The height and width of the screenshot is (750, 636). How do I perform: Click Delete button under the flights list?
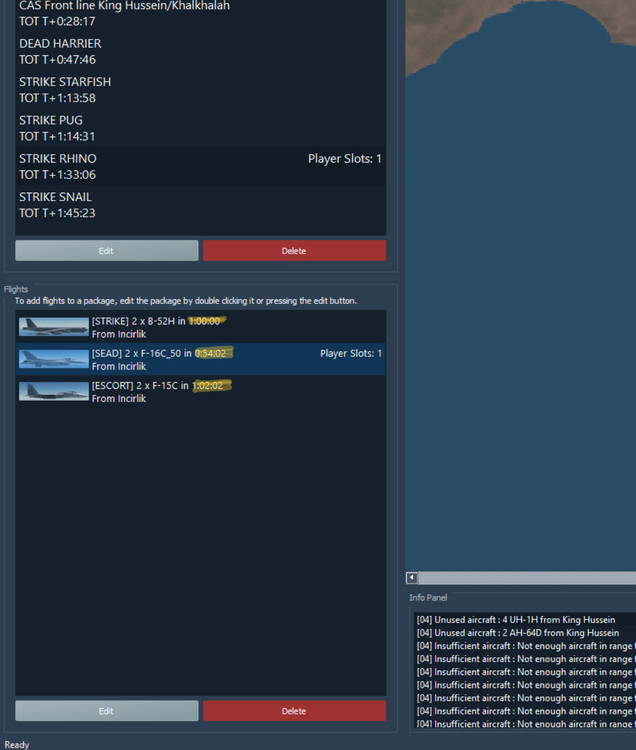(x=294, y=711)
